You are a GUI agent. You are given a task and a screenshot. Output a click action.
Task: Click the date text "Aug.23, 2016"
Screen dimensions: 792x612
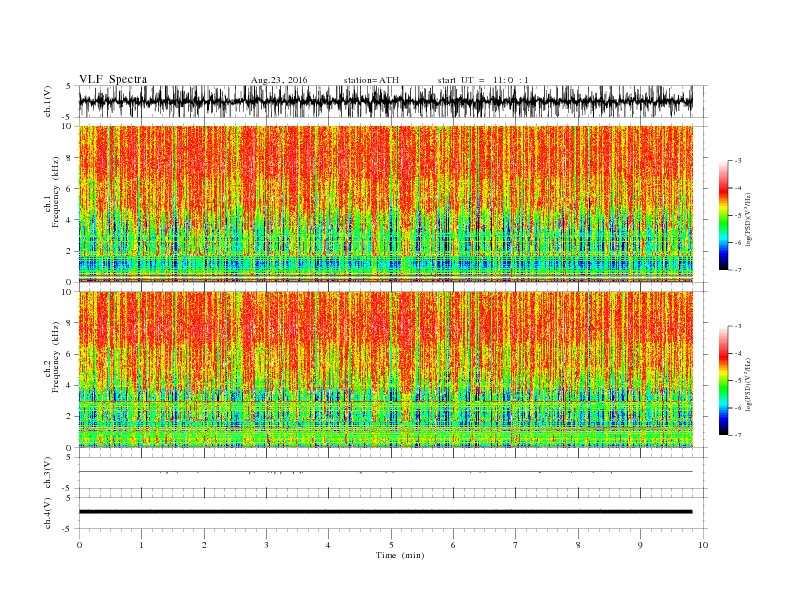[279, 80]
